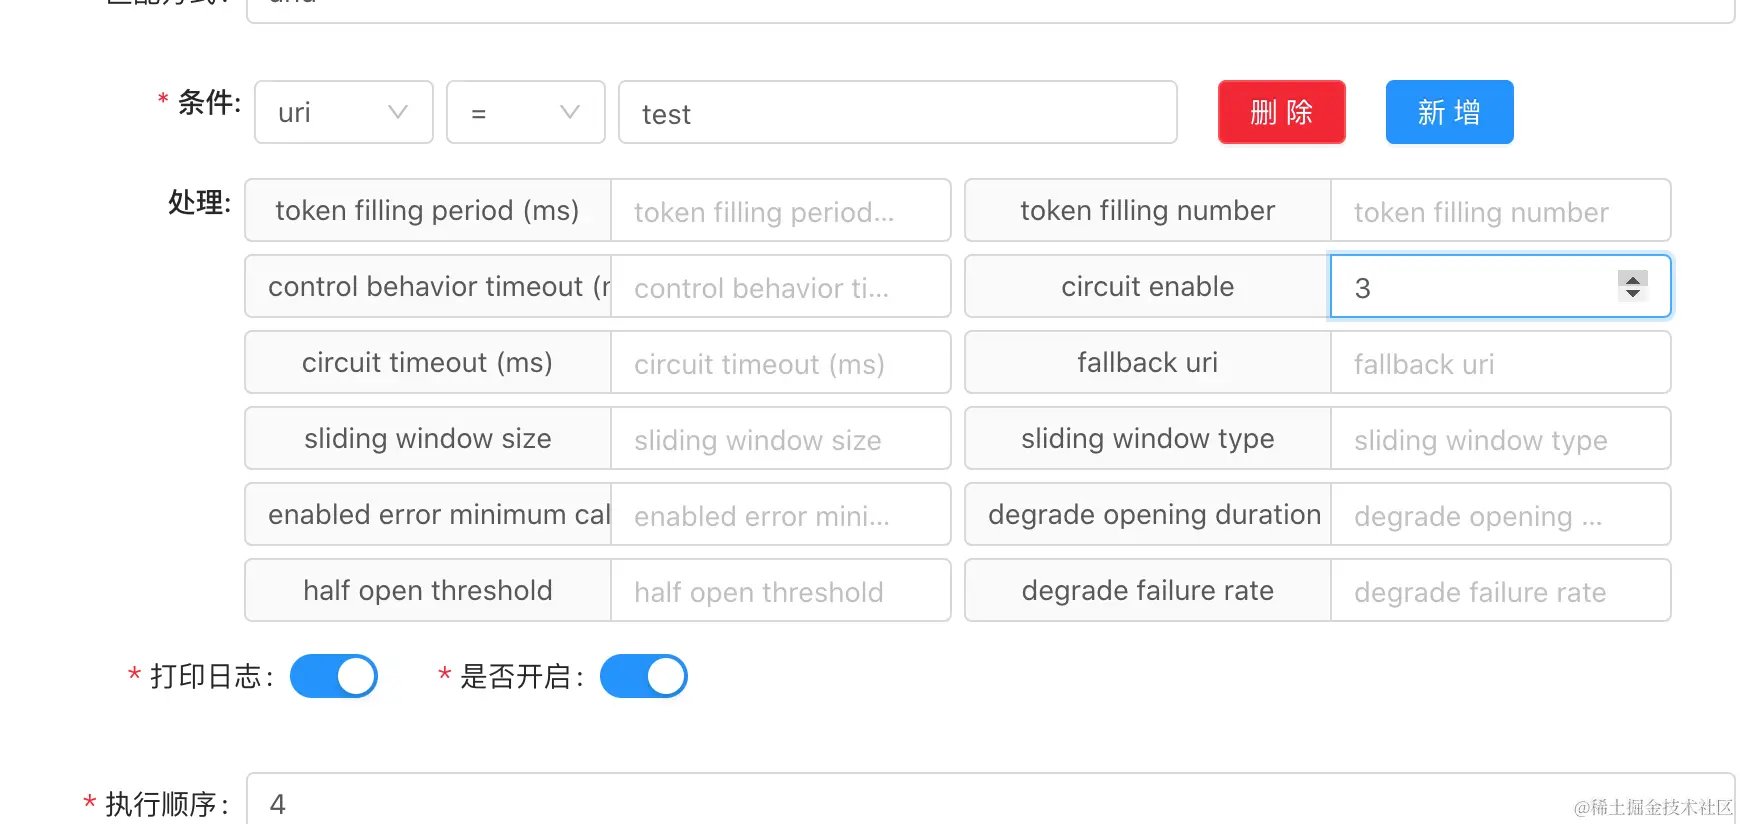Focus the token filling number input
Image resolution: width=1740 pixels, height=824 pixels.
[x=1500, y=211]
